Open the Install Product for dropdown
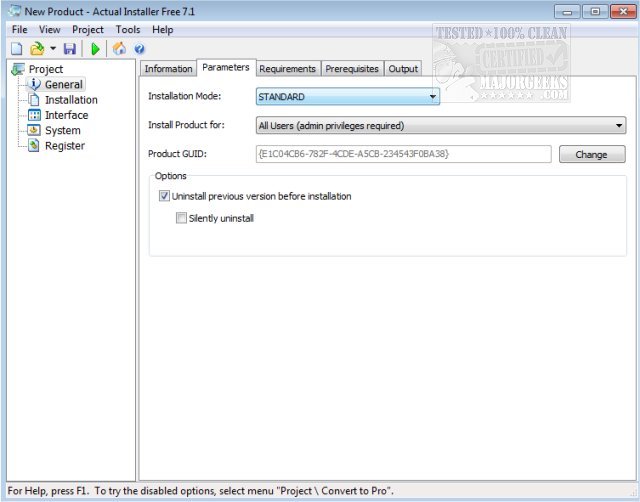The width and height of the screenshot is (640, 502). click(441, 125)
